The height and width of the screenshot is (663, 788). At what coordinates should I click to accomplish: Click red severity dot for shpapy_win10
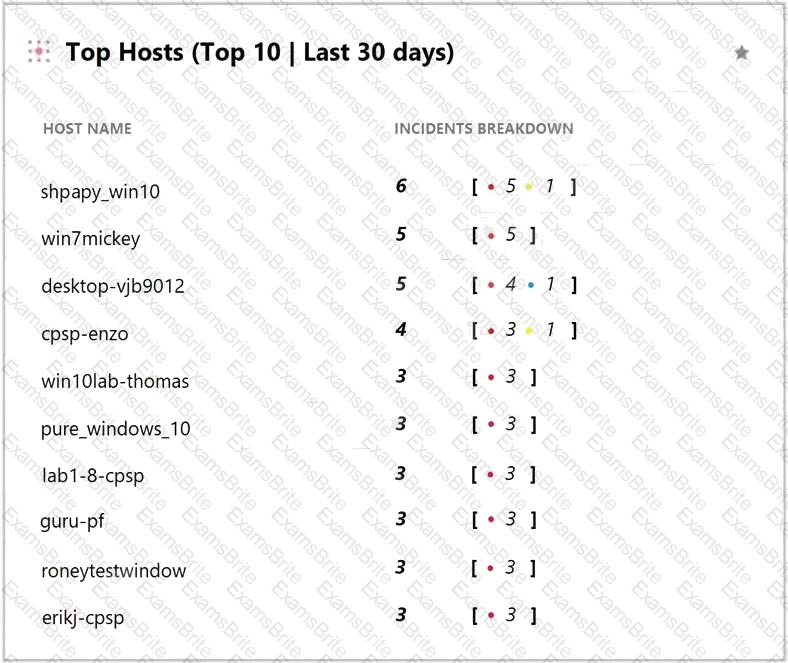click(490, 187)
